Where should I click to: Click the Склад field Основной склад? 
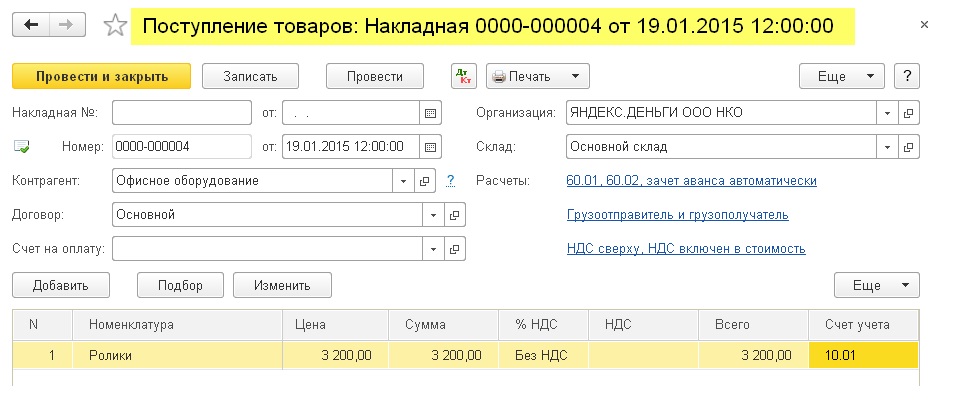click(x=721, y=147)
